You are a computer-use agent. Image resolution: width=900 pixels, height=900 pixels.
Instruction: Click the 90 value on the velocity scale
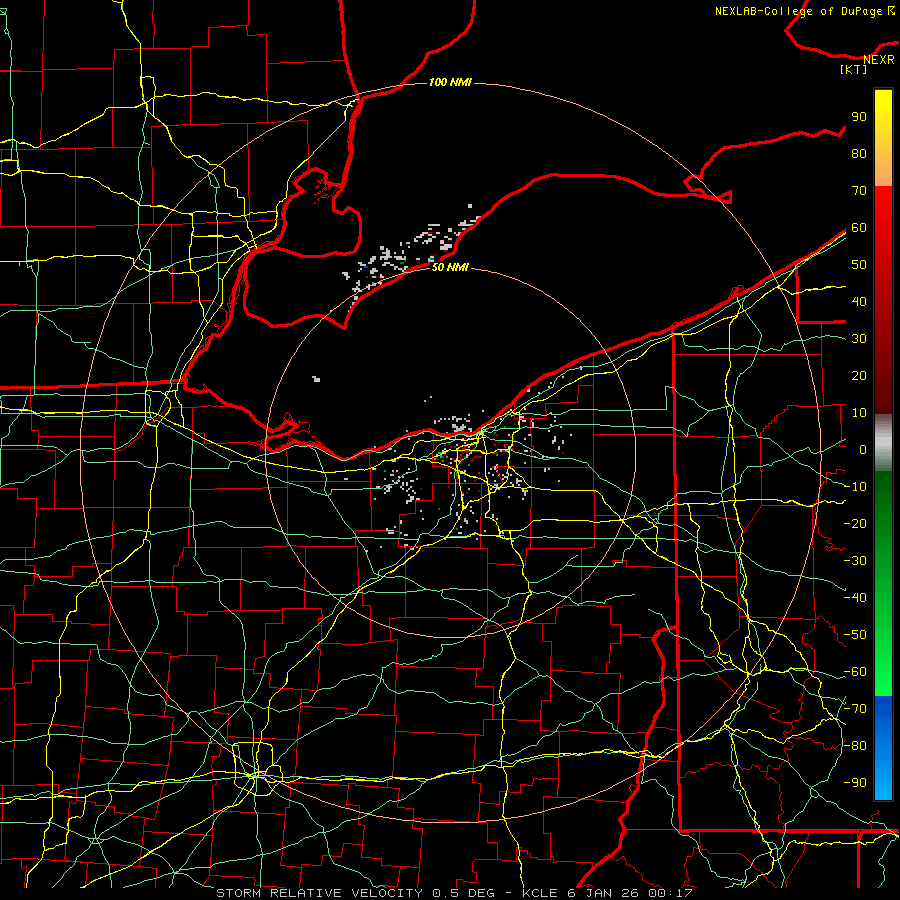pyautogui.click(x=859, y=117)
